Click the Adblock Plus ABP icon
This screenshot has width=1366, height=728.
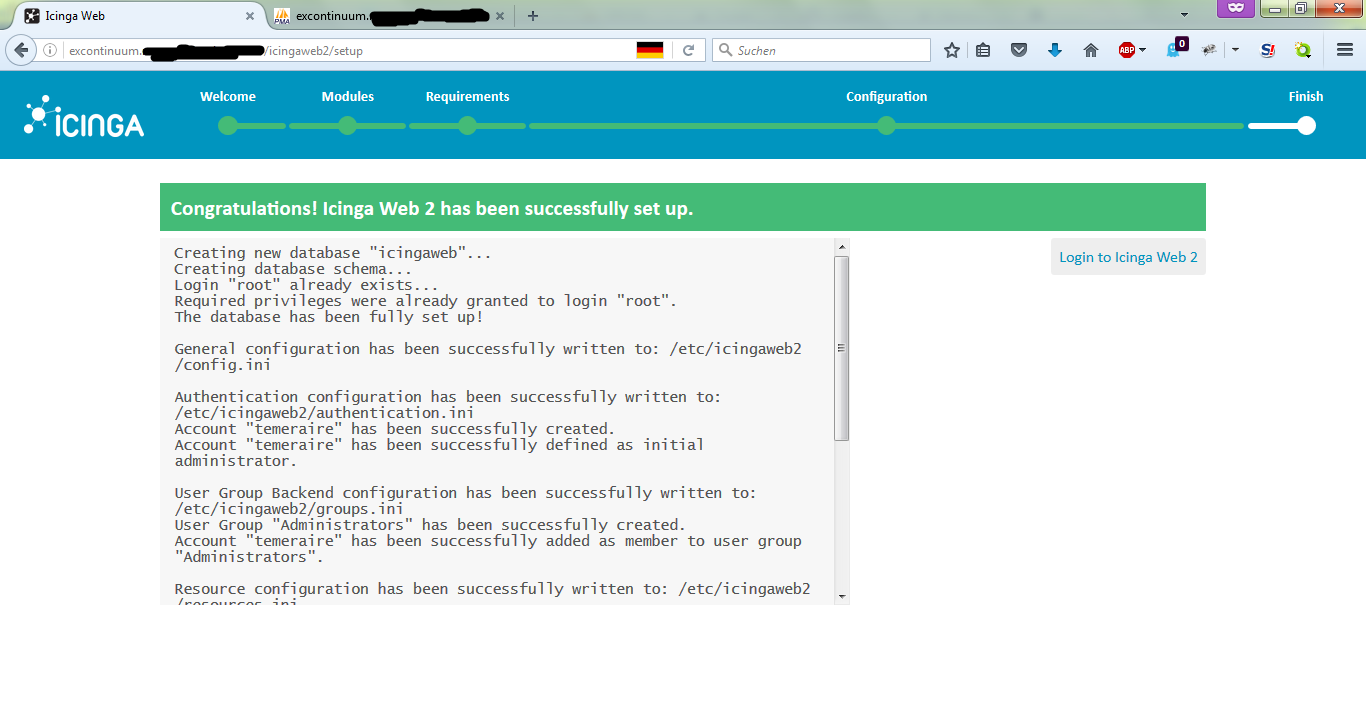click(1127, 50)
